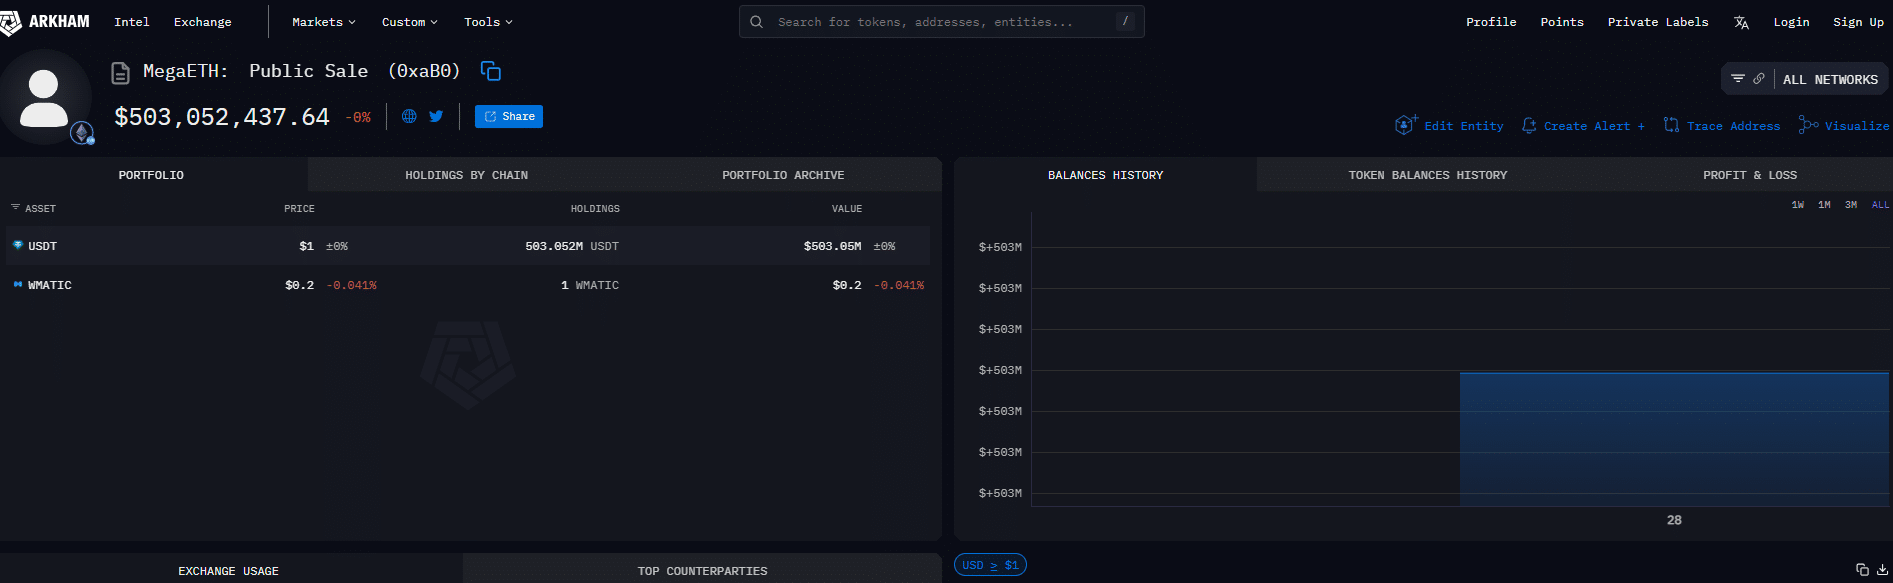Select the 3M chart range

tap(1851, 205)
